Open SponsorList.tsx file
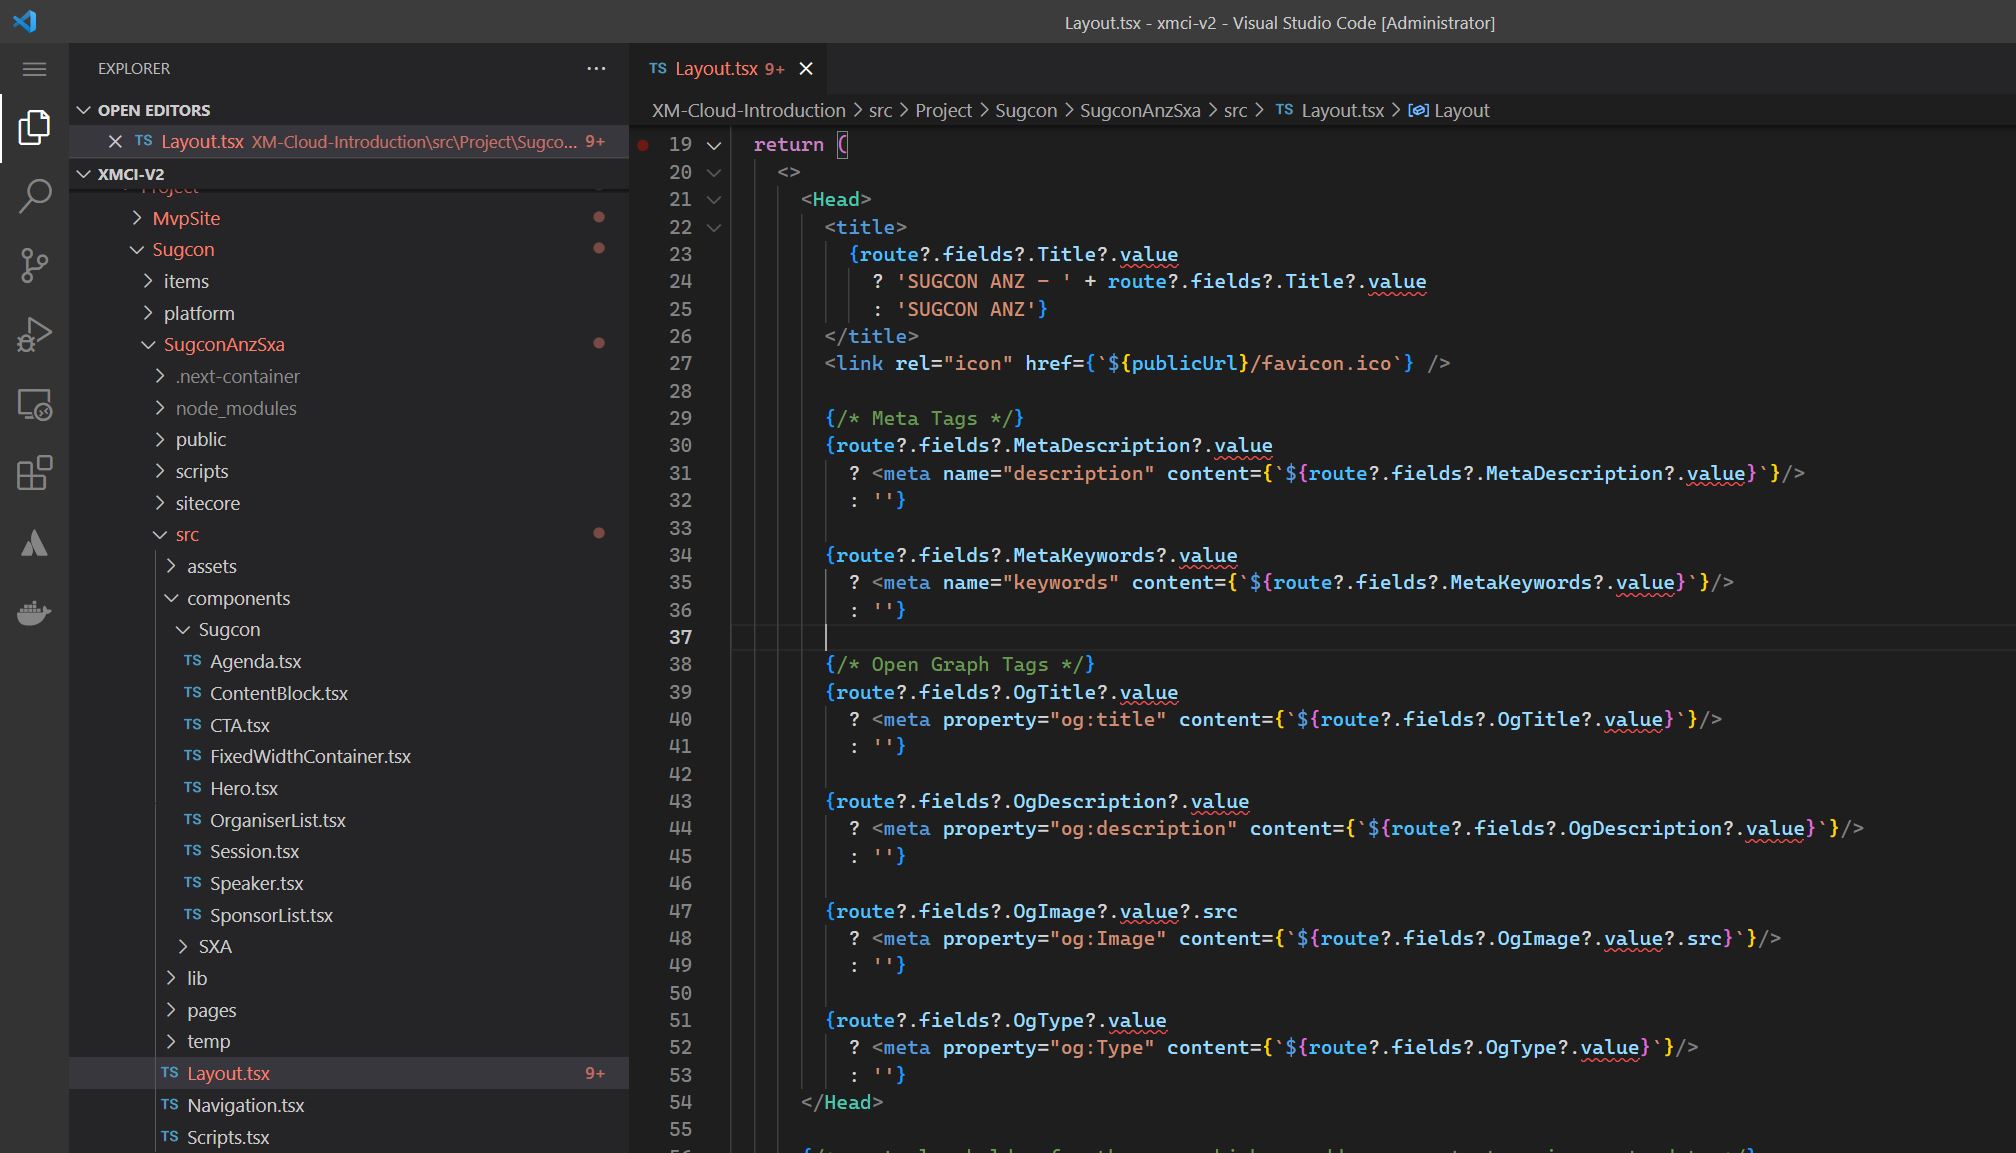This screenshot has height=1153, width=2016. (x=271, y=916)
